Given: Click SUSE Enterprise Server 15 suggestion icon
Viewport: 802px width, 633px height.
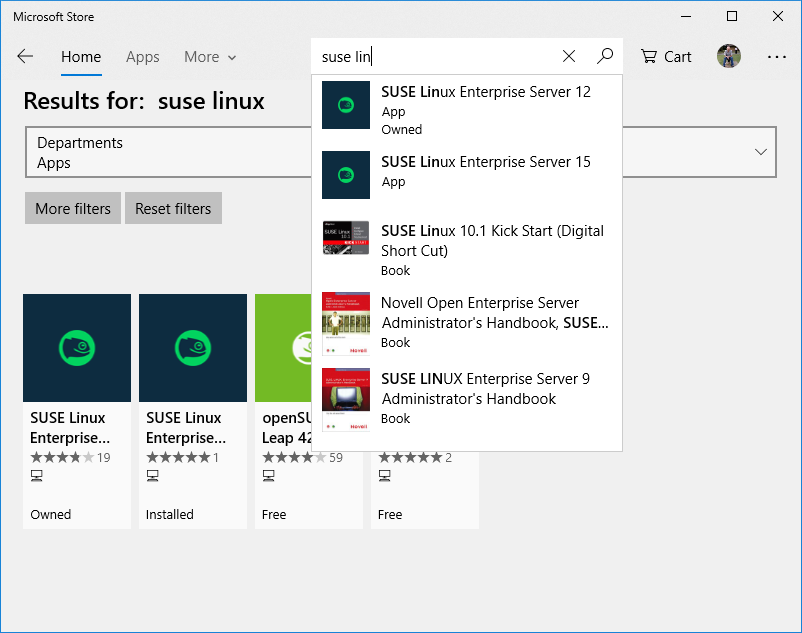Looking at the screenshot, I should tap(346, 175).
